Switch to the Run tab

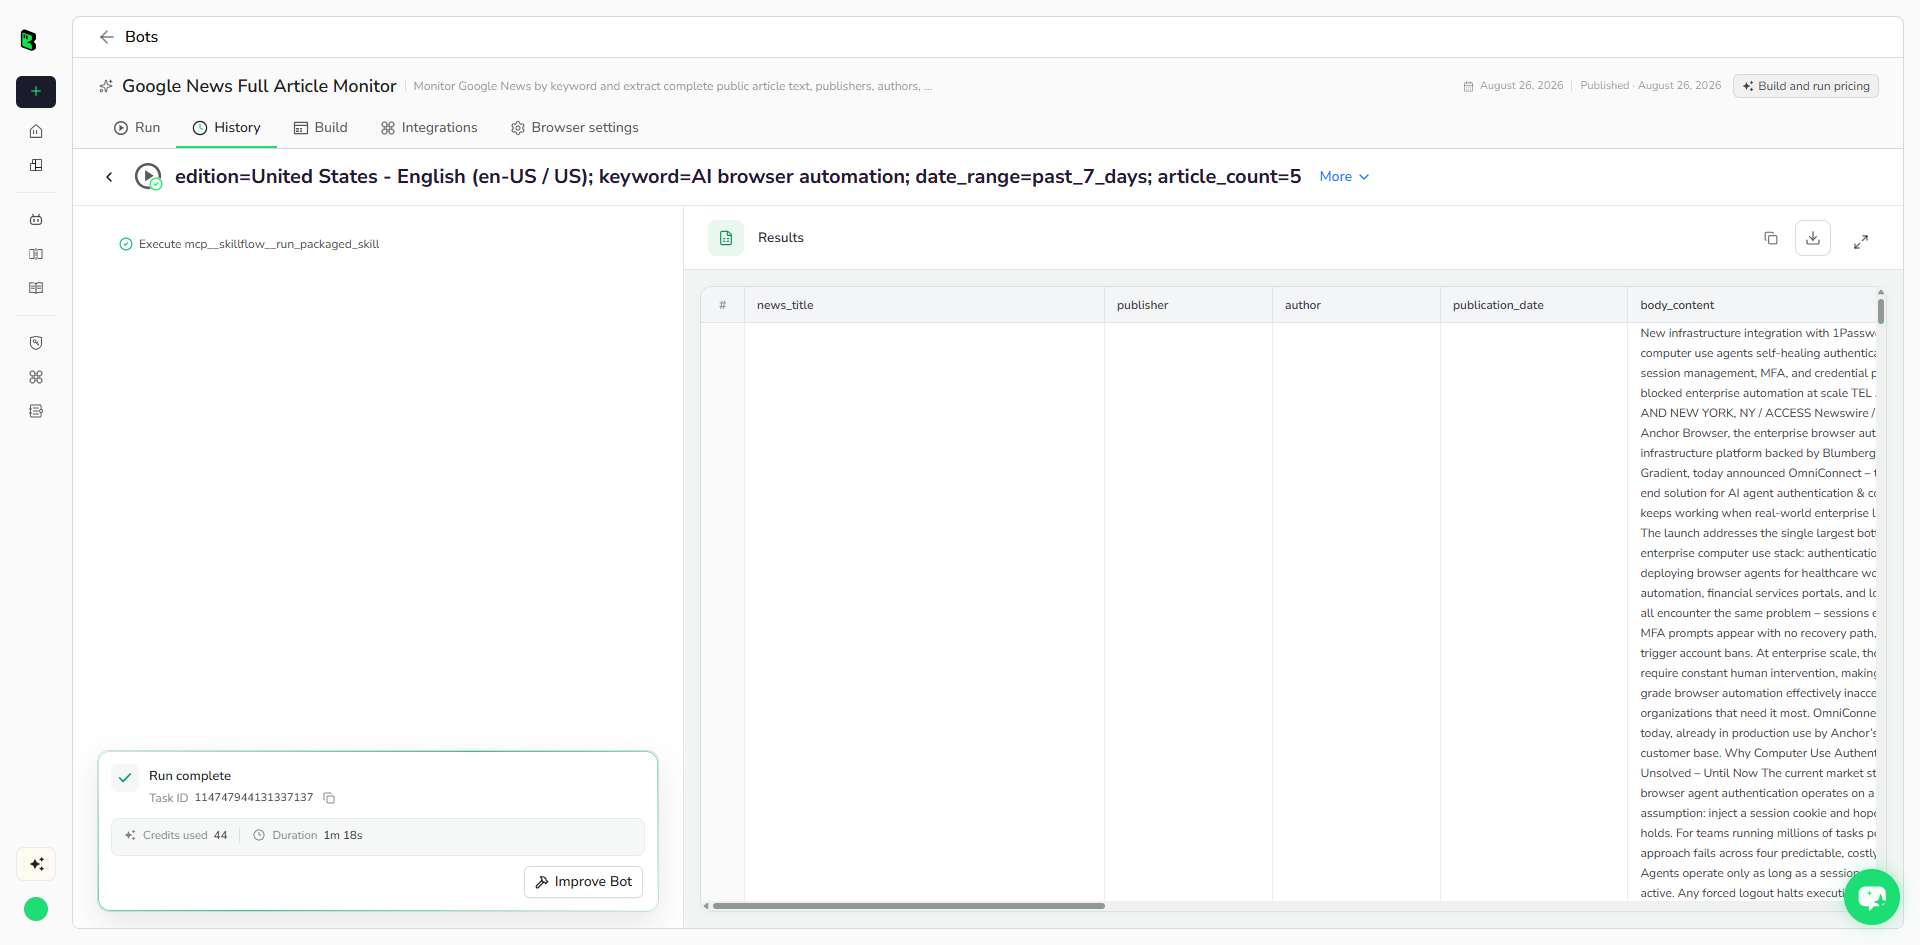coord(137,128)
